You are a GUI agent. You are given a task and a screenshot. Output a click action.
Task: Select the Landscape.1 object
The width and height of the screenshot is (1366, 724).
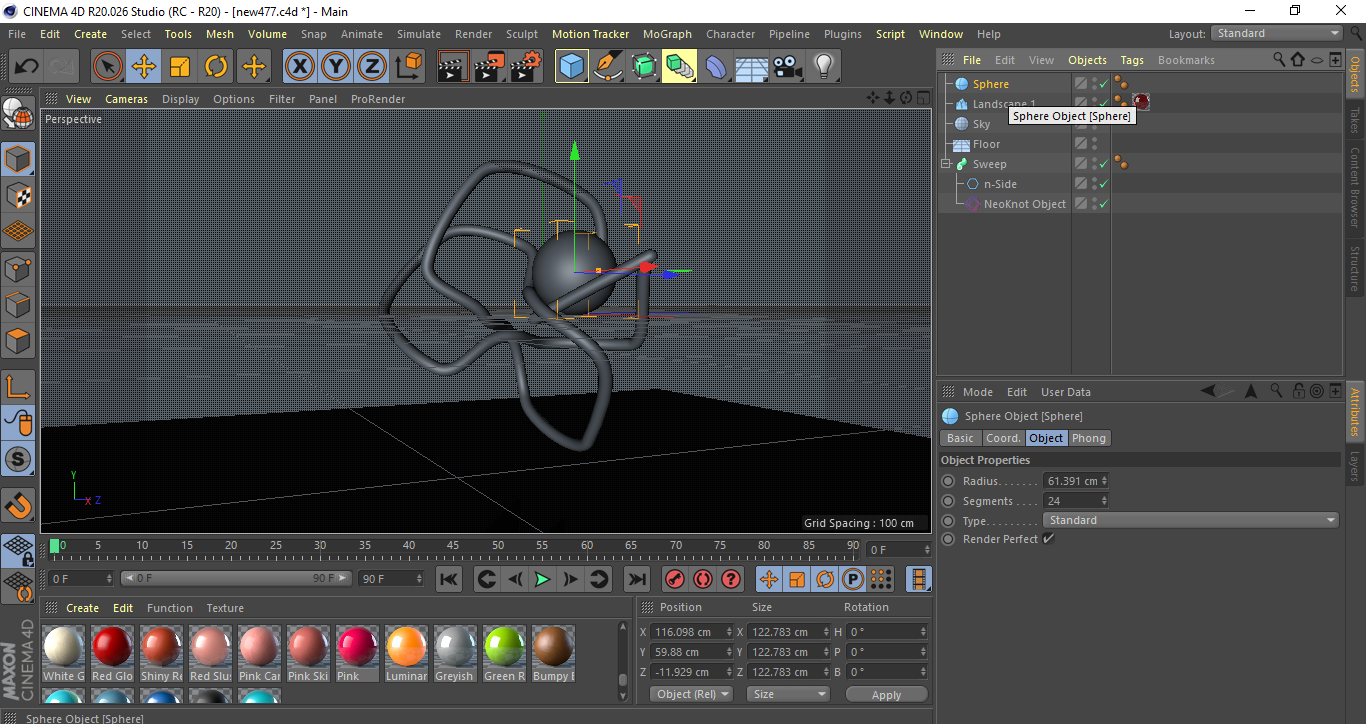tap(1004, 104)
